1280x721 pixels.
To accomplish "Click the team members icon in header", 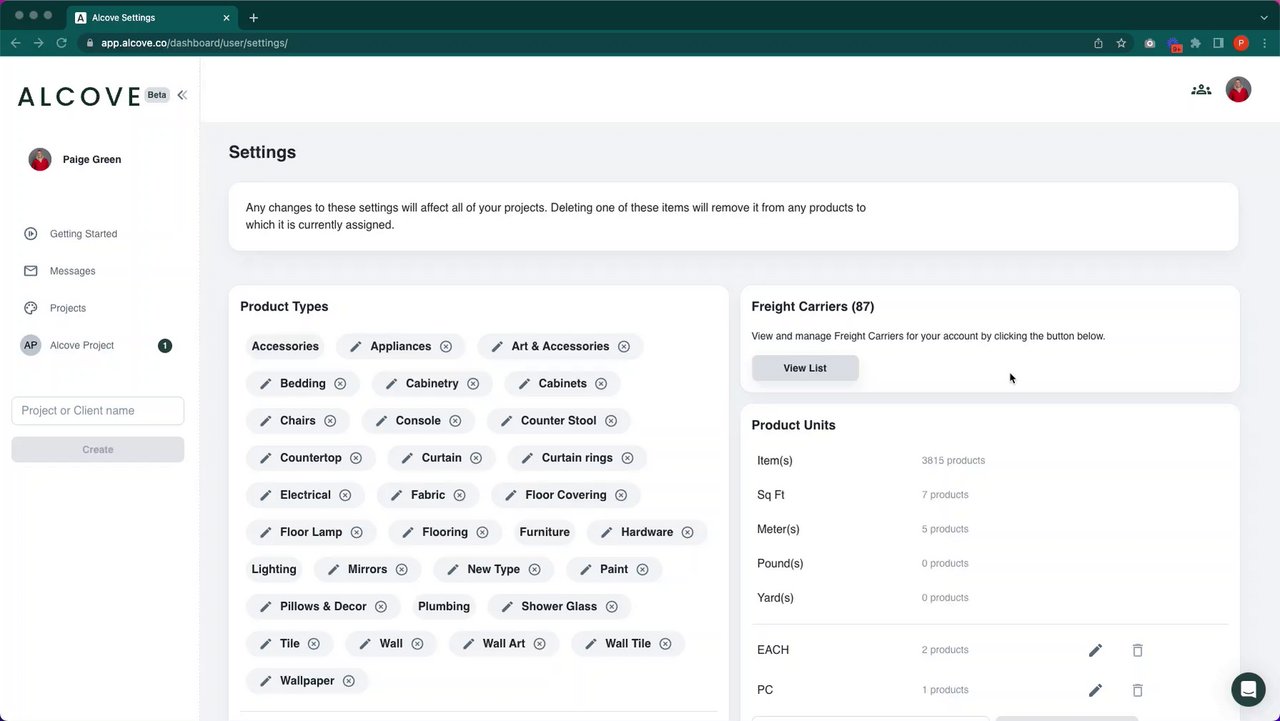I will [1201, 90].
